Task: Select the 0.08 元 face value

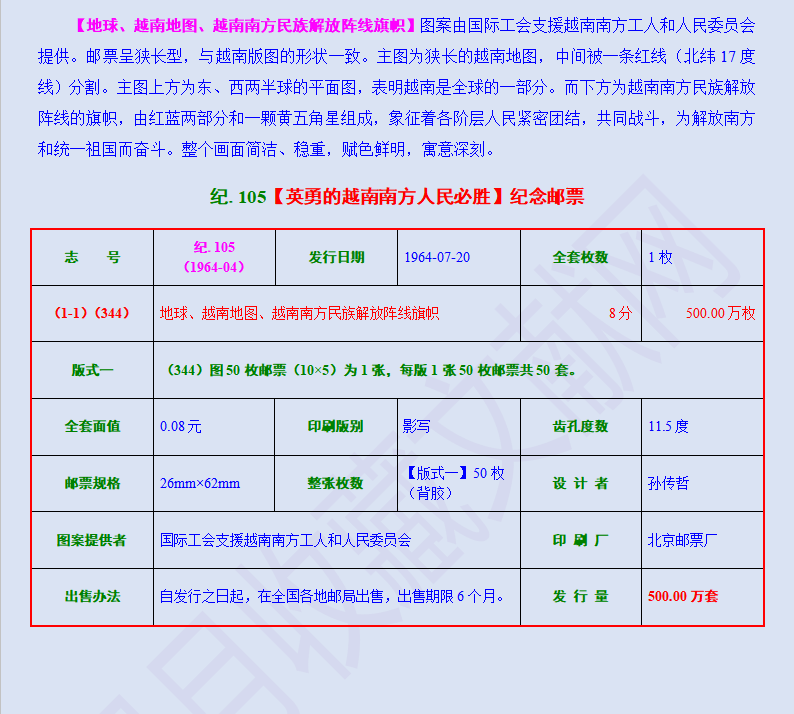Action: pos(181,426)
